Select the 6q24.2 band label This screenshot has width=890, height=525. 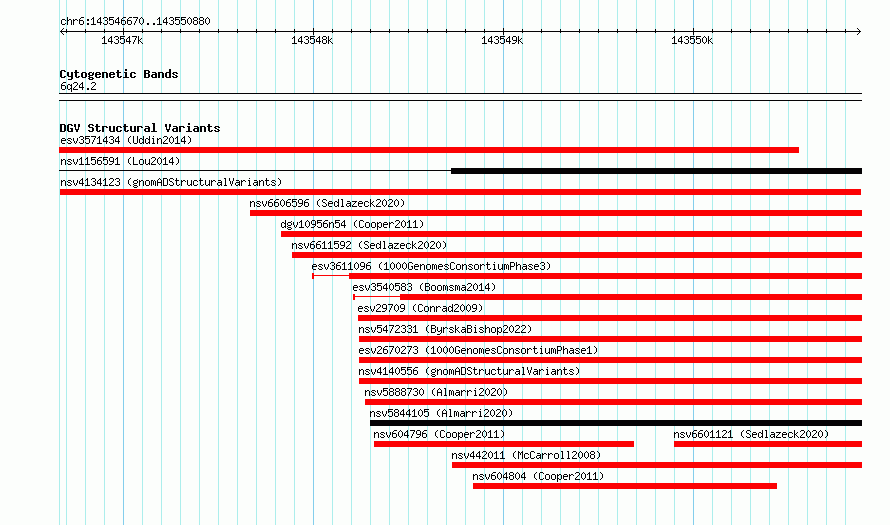(78, 86)
